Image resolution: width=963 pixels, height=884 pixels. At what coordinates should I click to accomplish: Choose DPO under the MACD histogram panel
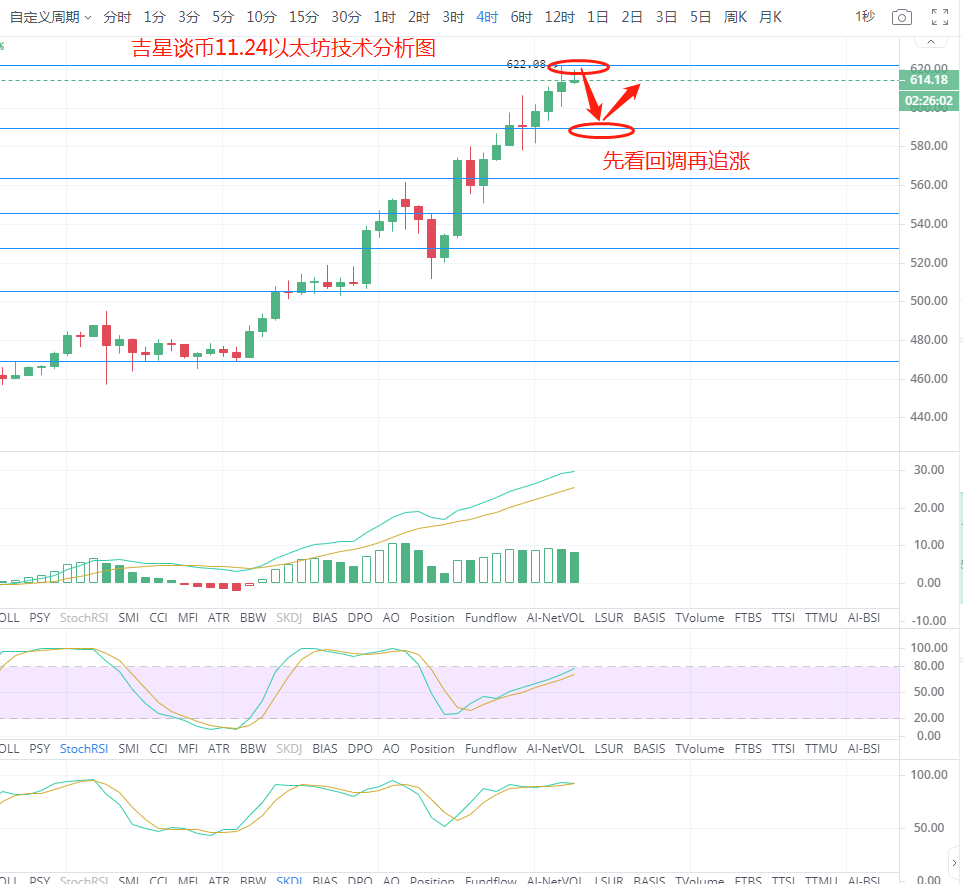tap(360, 617)
